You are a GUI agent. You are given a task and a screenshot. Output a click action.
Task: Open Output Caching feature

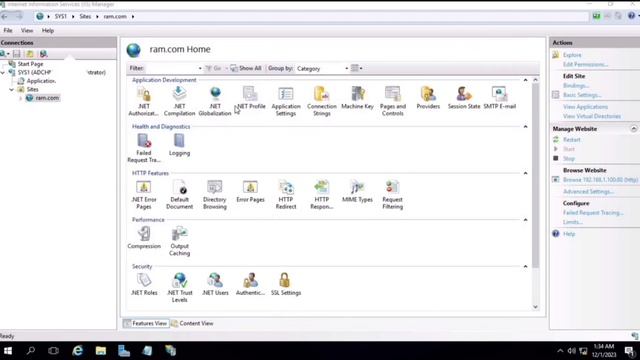pyautogui.click(x=179, y=241)
